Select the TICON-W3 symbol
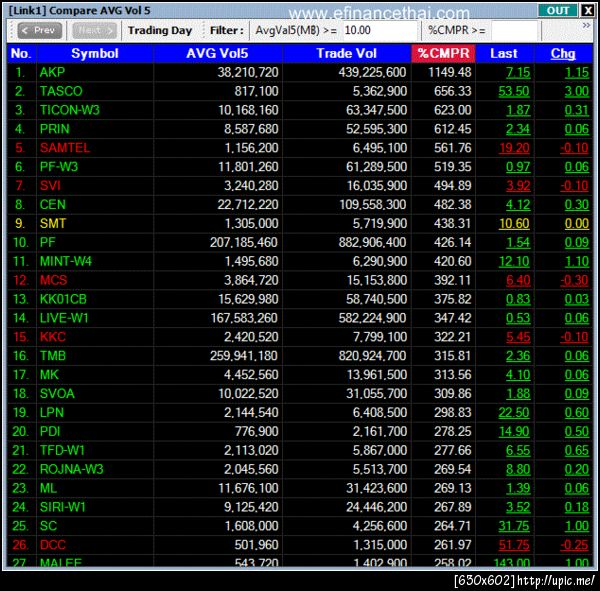600x591 pixels. [x=70, y=110]
